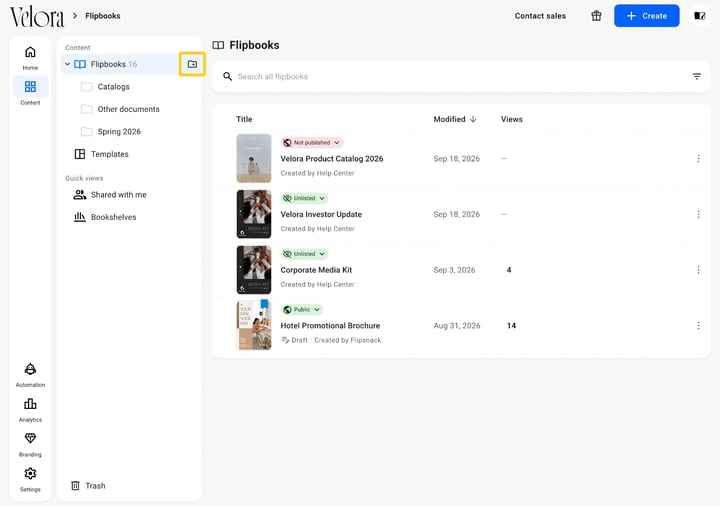
Task: Click the view count 14
Action: [511, 326]
